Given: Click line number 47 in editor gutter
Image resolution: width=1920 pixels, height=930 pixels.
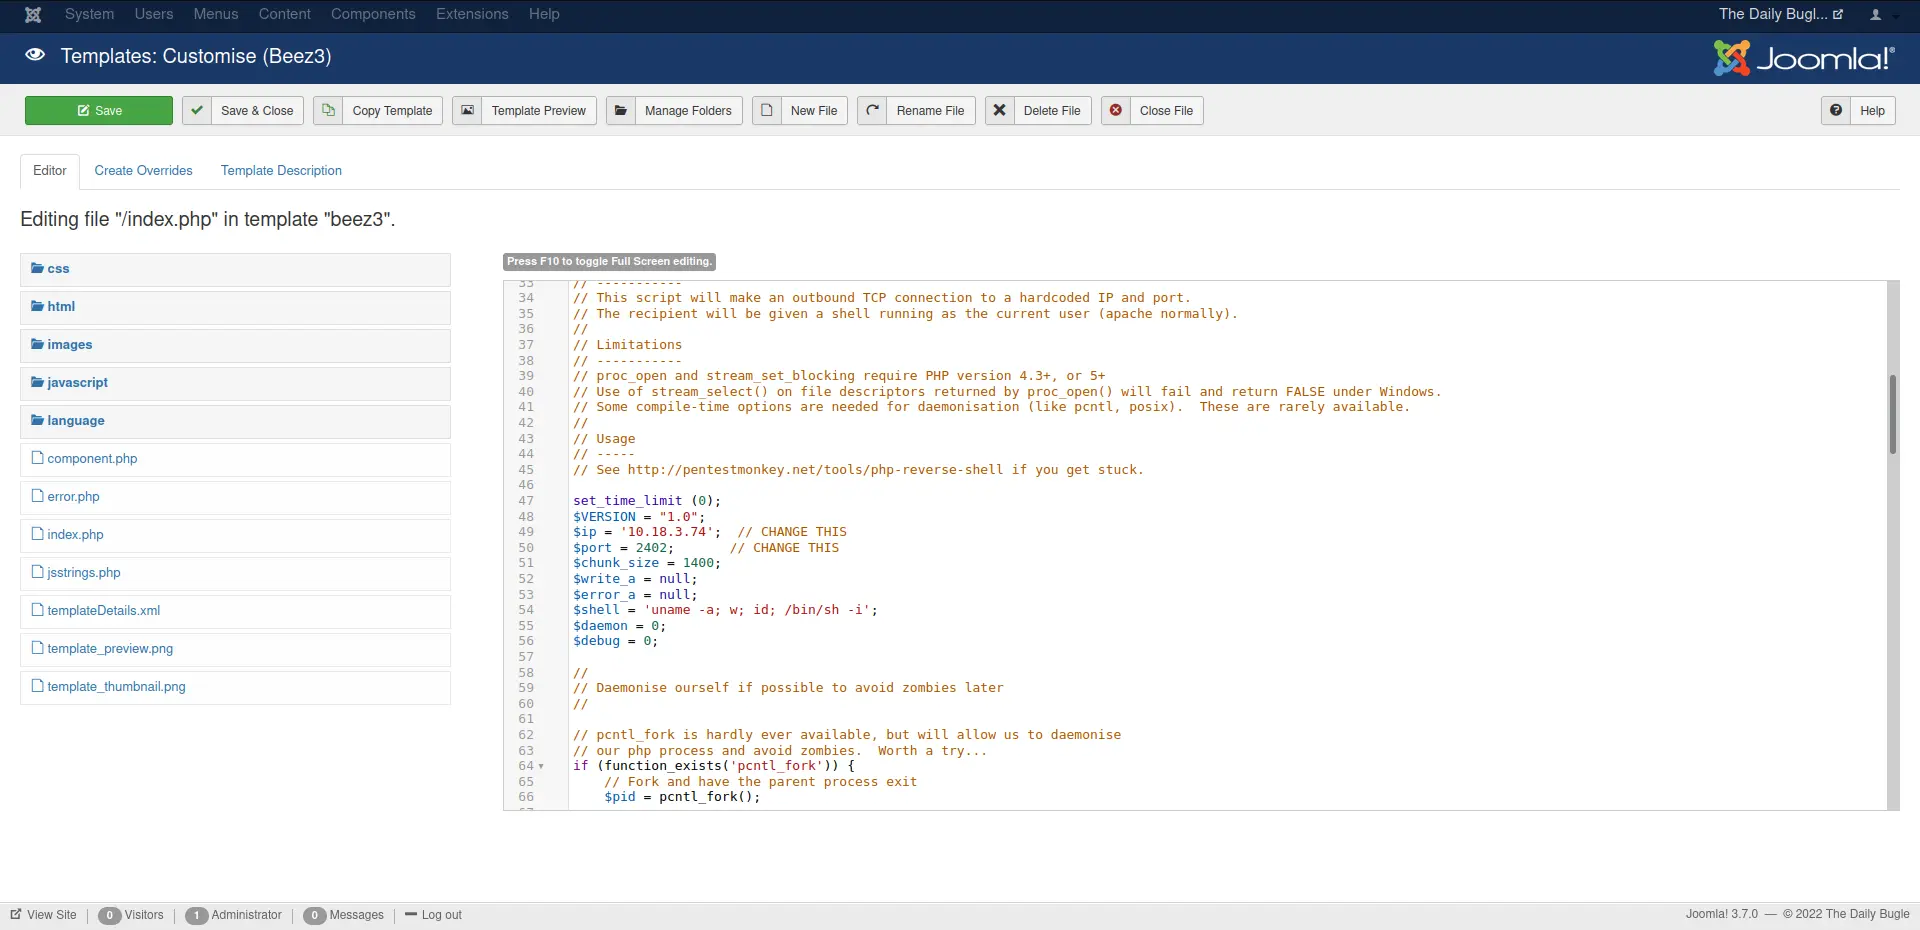Looking at the screenshot, I should click(x=526, y=501).
